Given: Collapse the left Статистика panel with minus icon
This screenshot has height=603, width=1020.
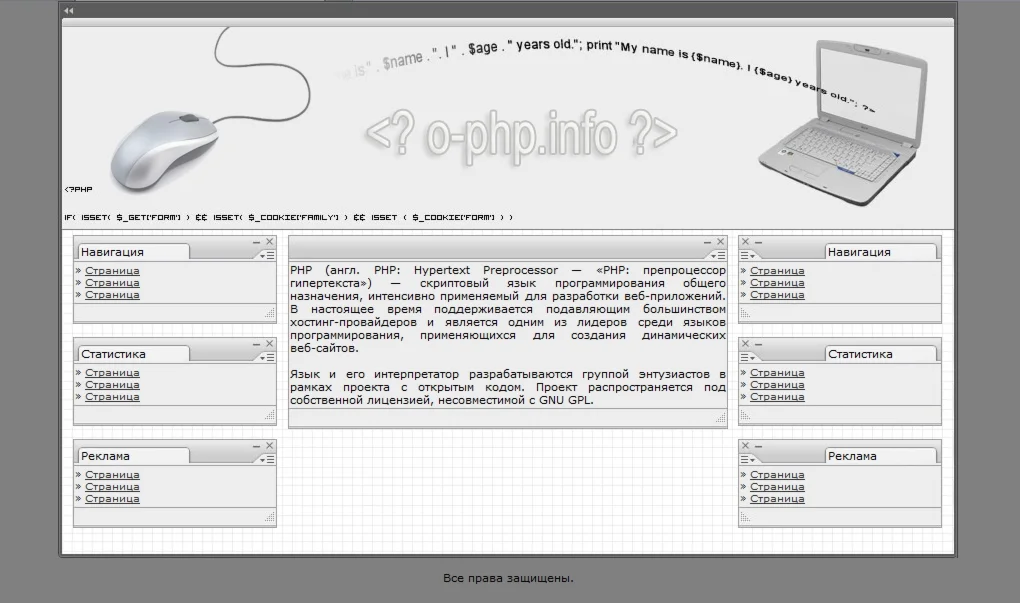Looking at the screenshot, I should point(256,344).
